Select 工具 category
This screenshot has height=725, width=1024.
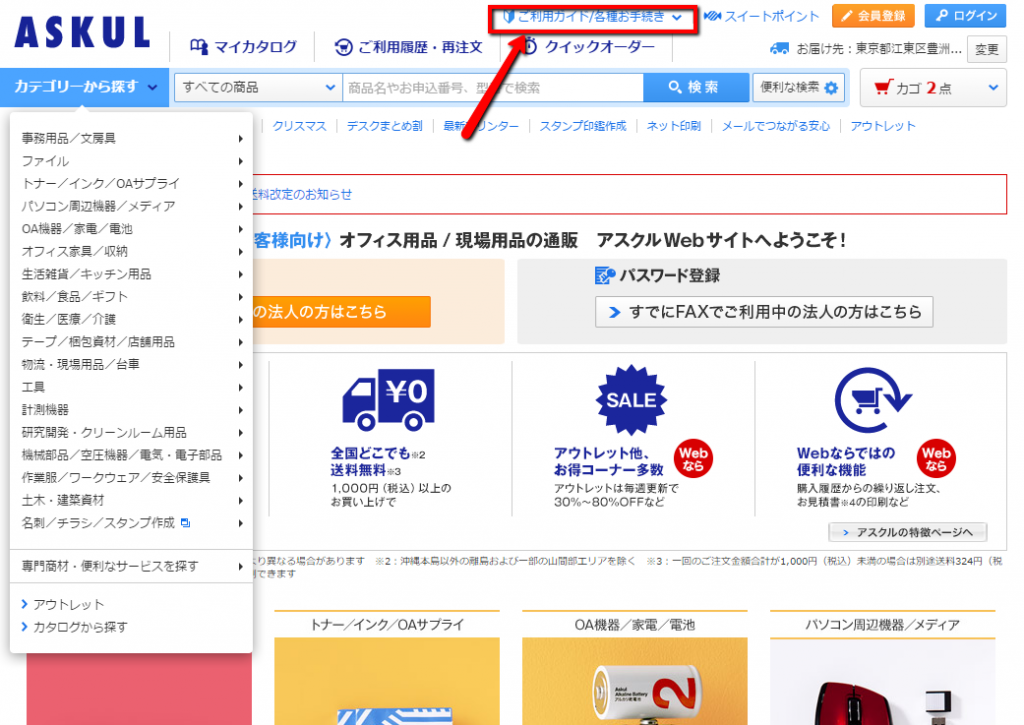point(33,387)
